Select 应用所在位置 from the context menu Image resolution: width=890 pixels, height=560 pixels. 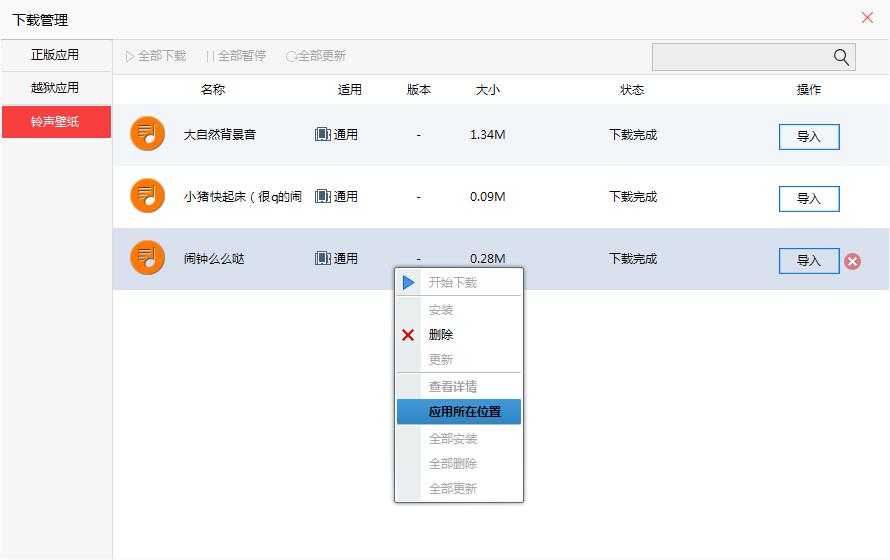click(x=464, y=412)
